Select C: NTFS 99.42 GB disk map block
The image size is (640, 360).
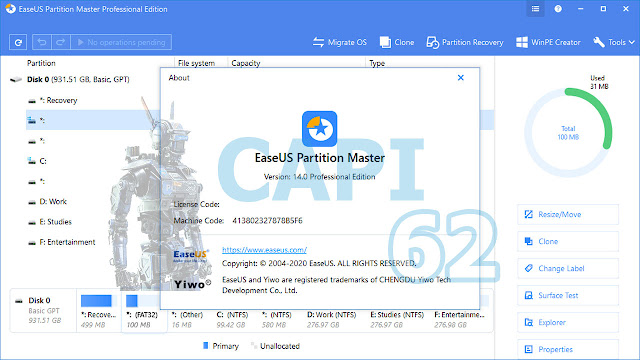click(x=232, y=320)
